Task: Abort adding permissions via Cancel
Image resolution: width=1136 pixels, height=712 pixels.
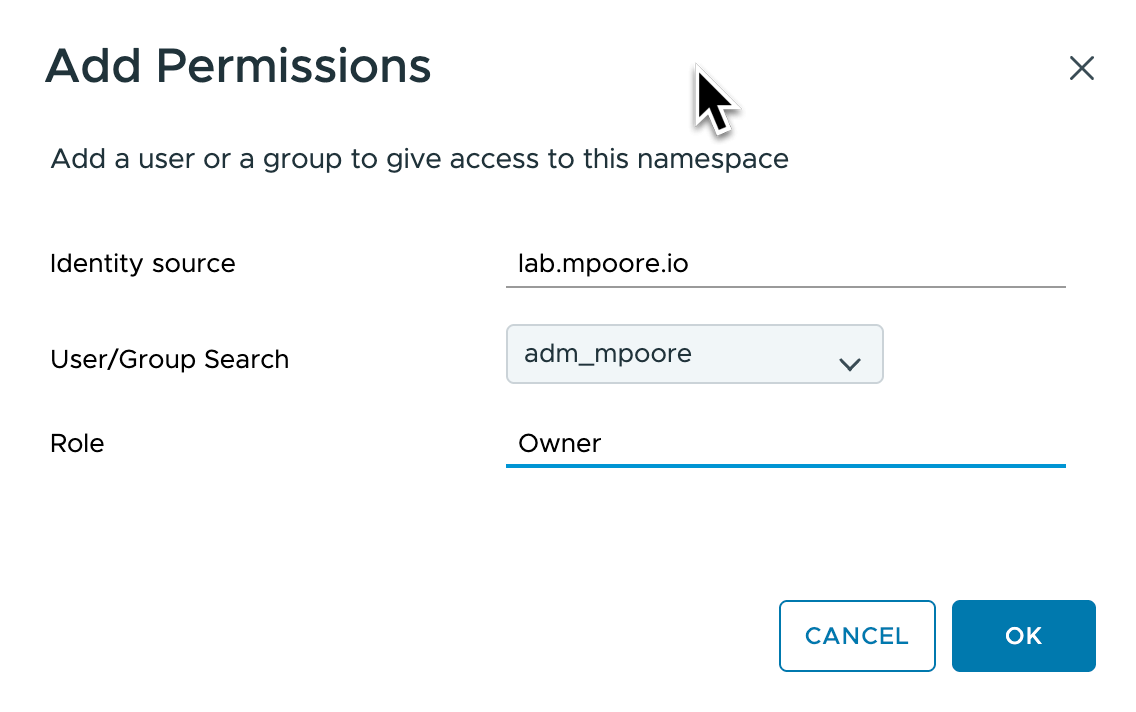Action: point(857,636)
